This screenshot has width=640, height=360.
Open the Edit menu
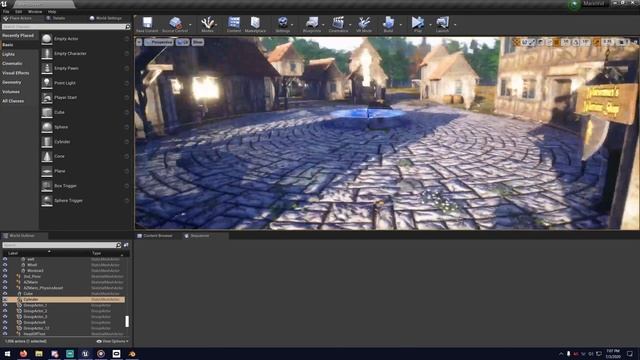pos(18,12)
